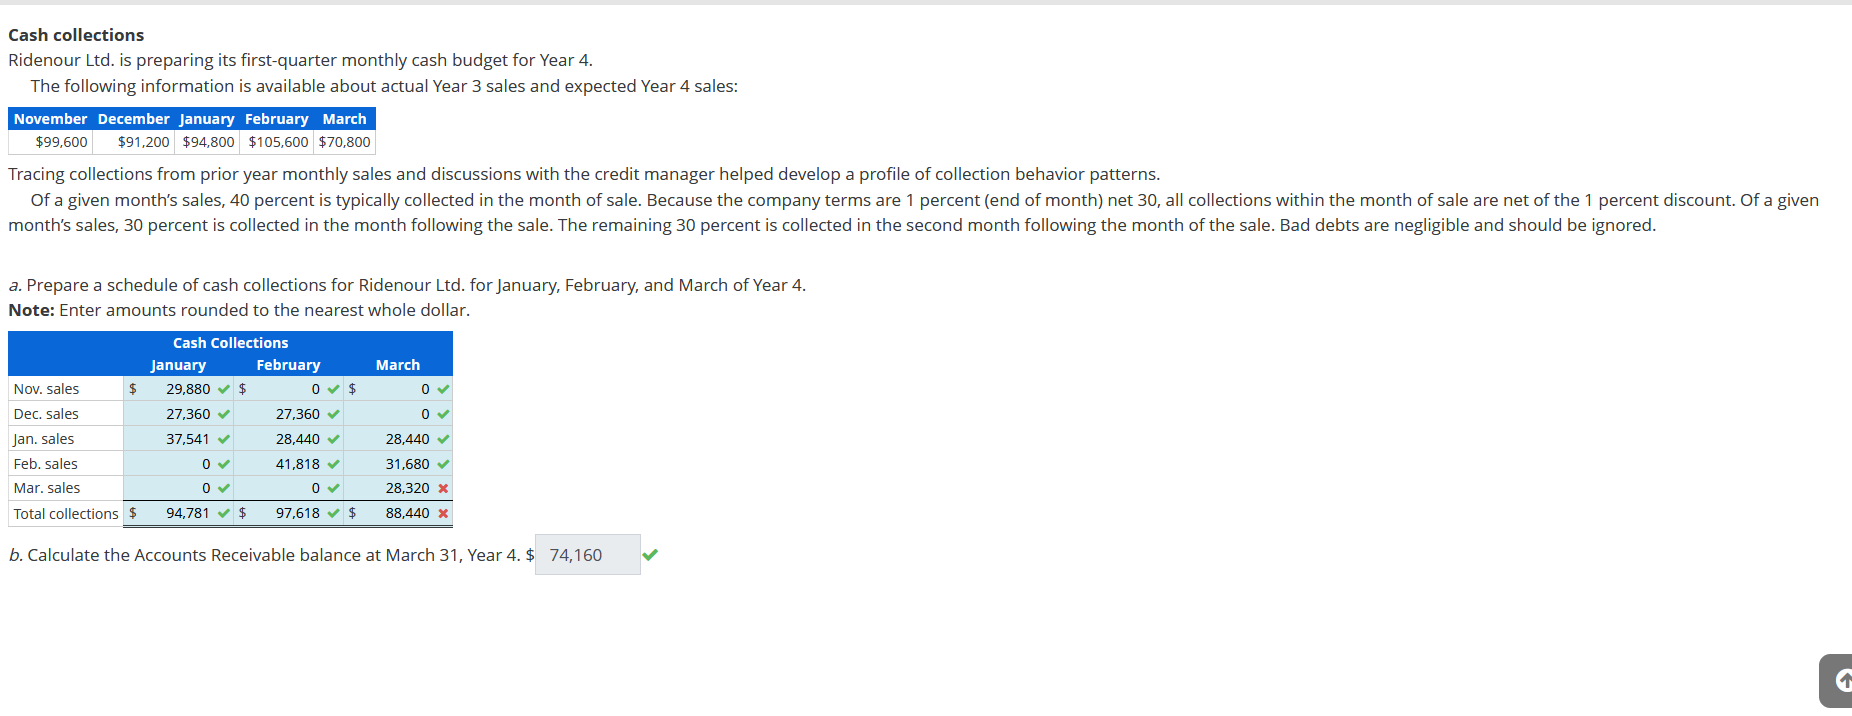Click the green checkmark next to Jan. sales 37,541
The image size is (1852, 716).
(223, 438)
